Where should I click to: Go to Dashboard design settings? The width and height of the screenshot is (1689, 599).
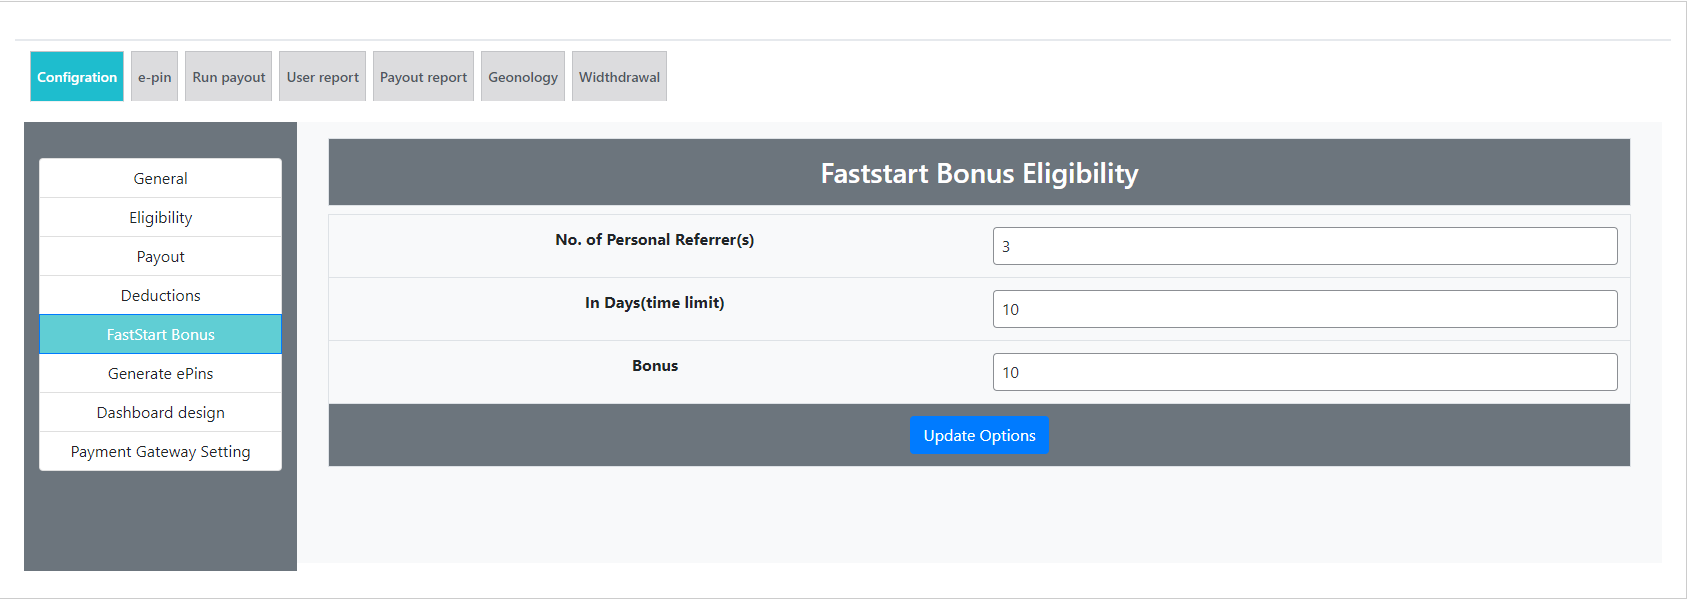click(160, 412)
